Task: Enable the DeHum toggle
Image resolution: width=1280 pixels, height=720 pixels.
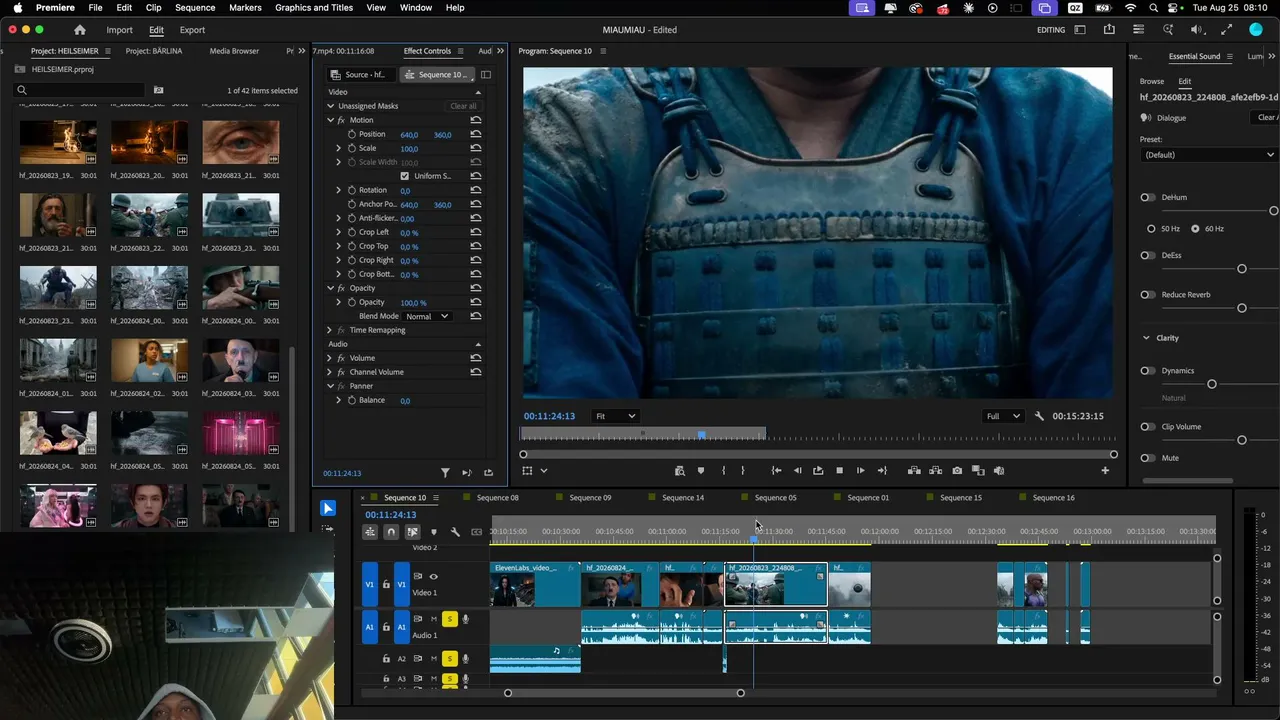Action: (x=1147, y=197)
